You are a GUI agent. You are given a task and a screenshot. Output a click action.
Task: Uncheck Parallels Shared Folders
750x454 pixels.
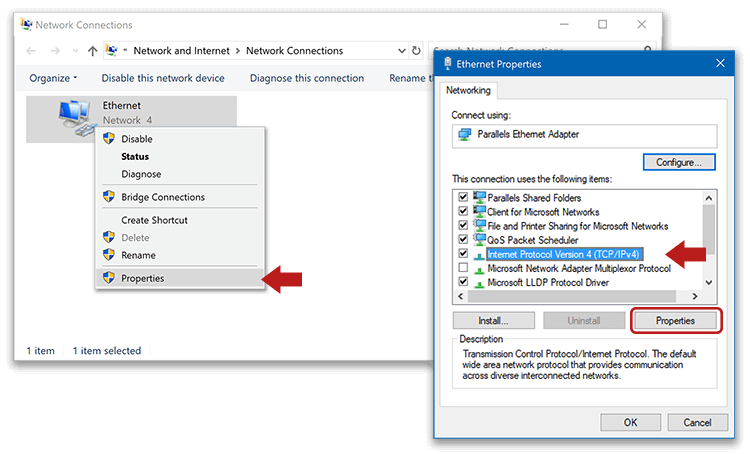463,197
